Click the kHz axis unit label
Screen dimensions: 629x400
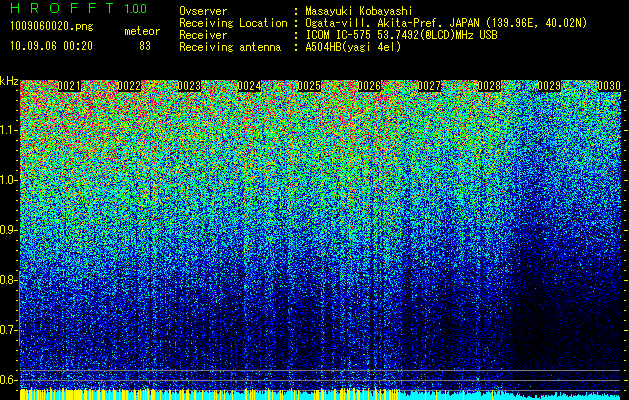[x=9, y=81]
